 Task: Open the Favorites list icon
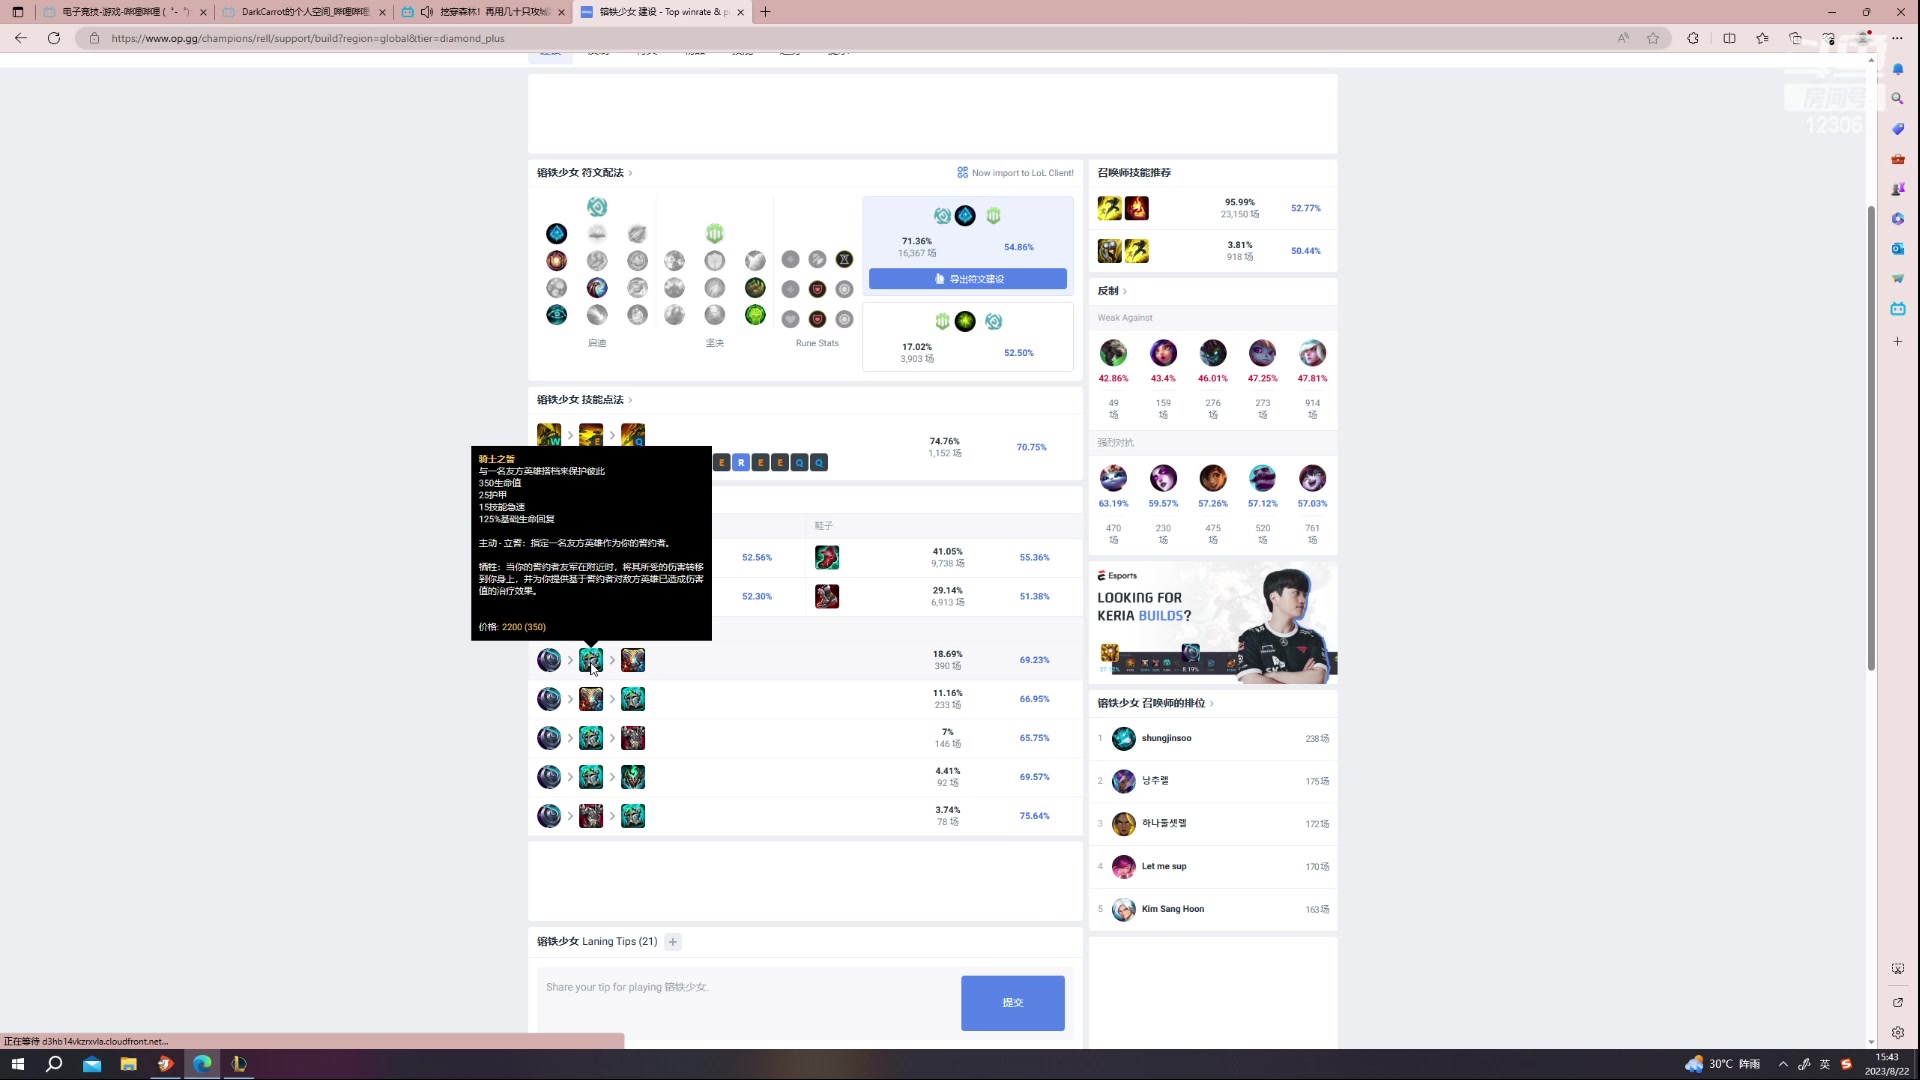pos(1762,38)
